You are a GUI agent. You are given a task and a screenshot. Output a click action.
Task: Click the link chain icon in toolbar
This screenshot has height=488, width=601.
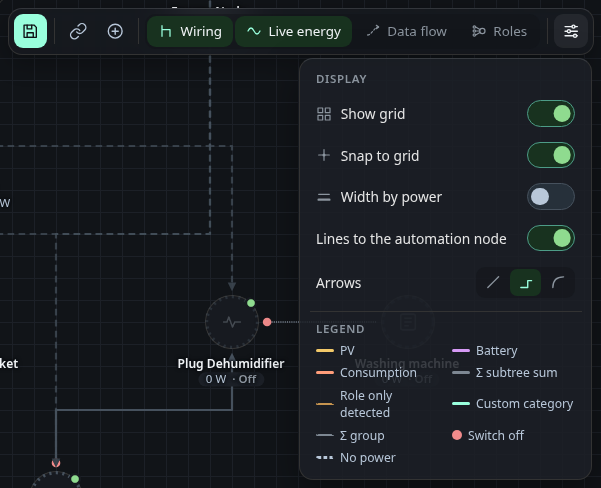[78, 31]
